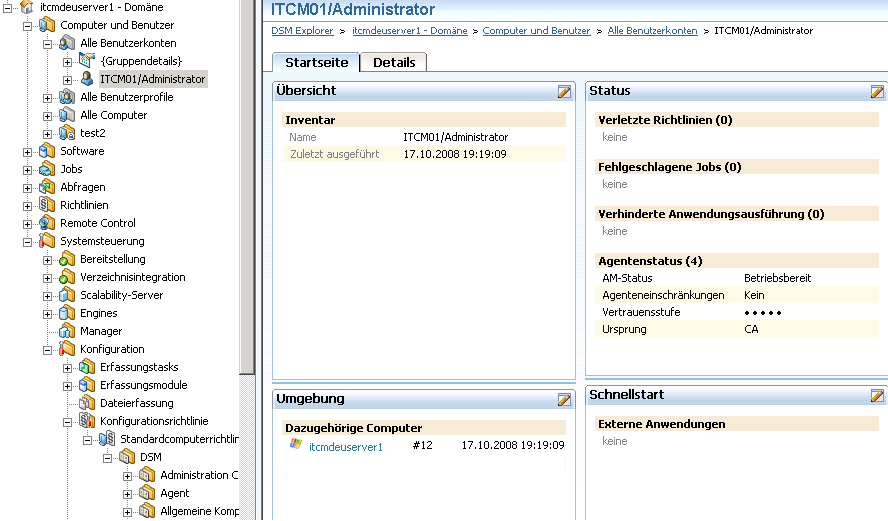Screen dimensions: 888x521
Task: Click the Dateierfassung icon
Action: click(x=87, y=403)
